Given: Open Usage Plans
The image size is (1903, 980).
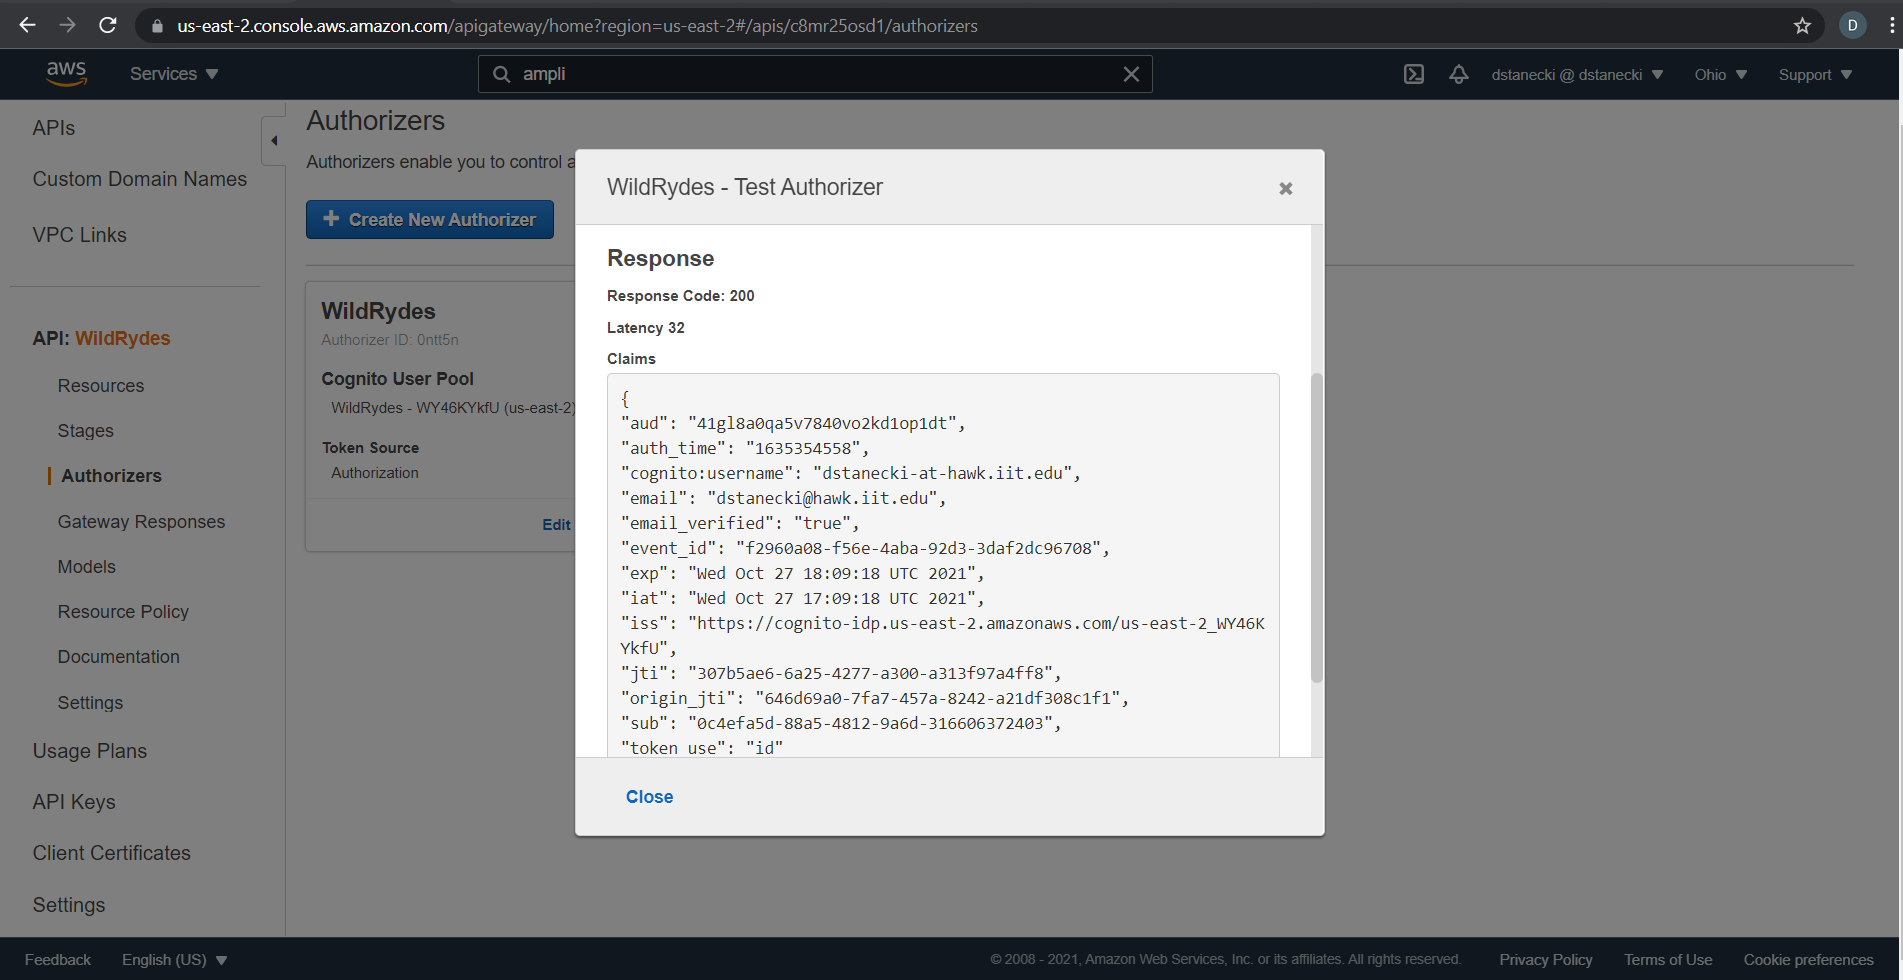Looking at the screenshot, I should 90,751.
